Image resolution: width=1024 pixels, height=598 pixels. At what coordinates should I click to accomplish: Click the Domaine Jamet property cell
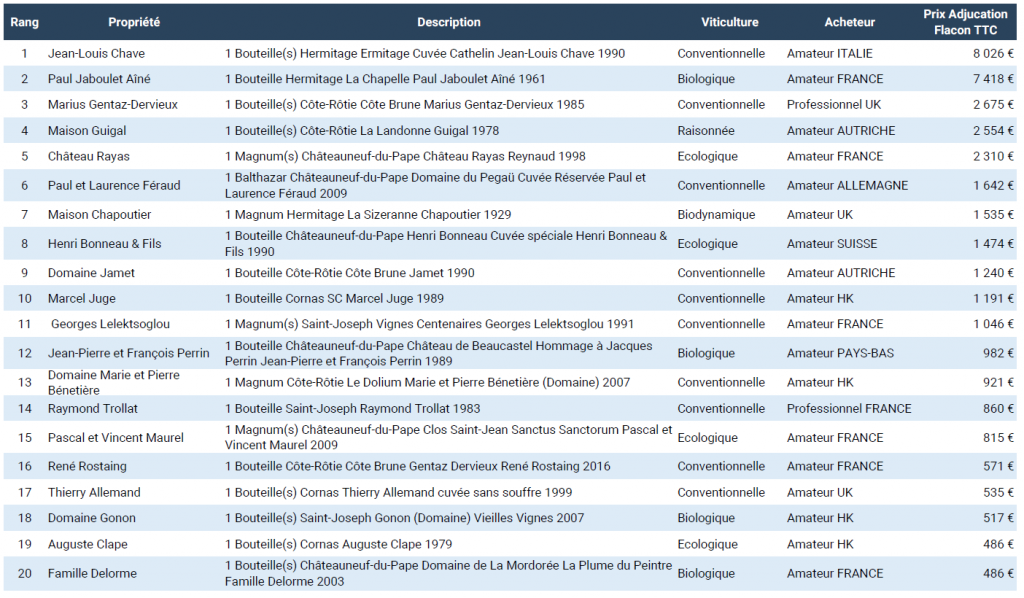point(91,273)
